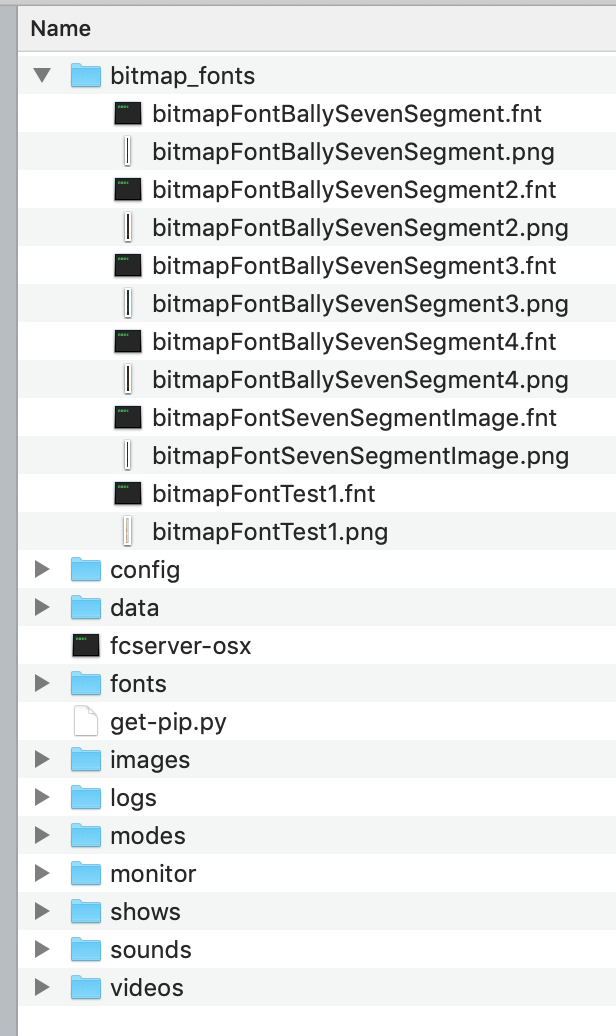
Task: Select the logs folder name
Action: click(x=133, y=798)
